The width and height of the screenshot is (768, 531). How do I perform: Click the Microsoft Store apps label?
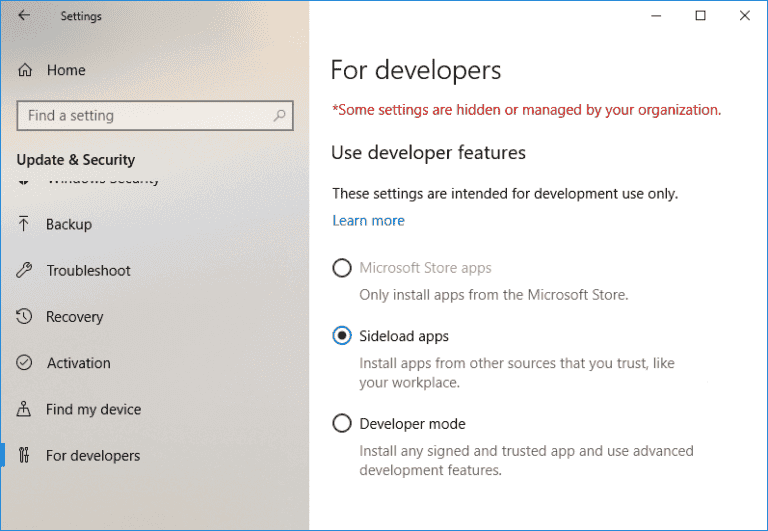(x=425, y=268)
